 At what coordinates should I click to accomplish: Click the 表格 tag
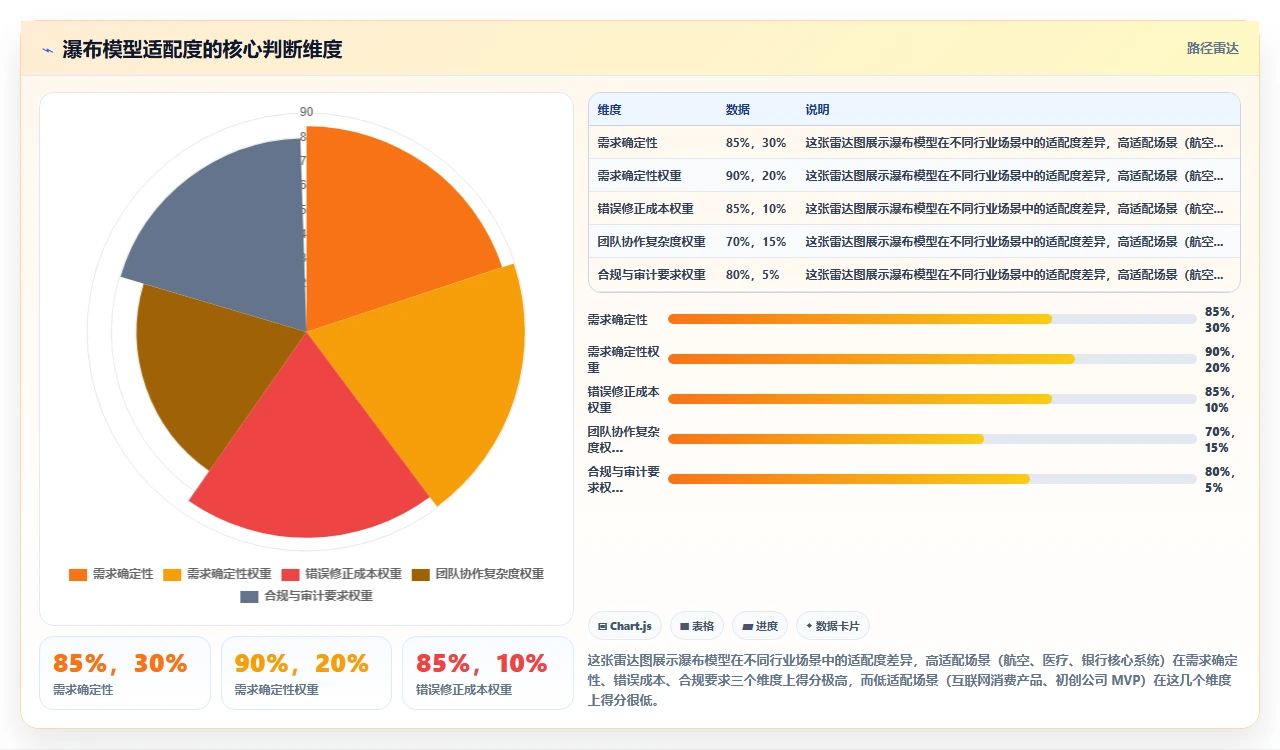[696, 626]
